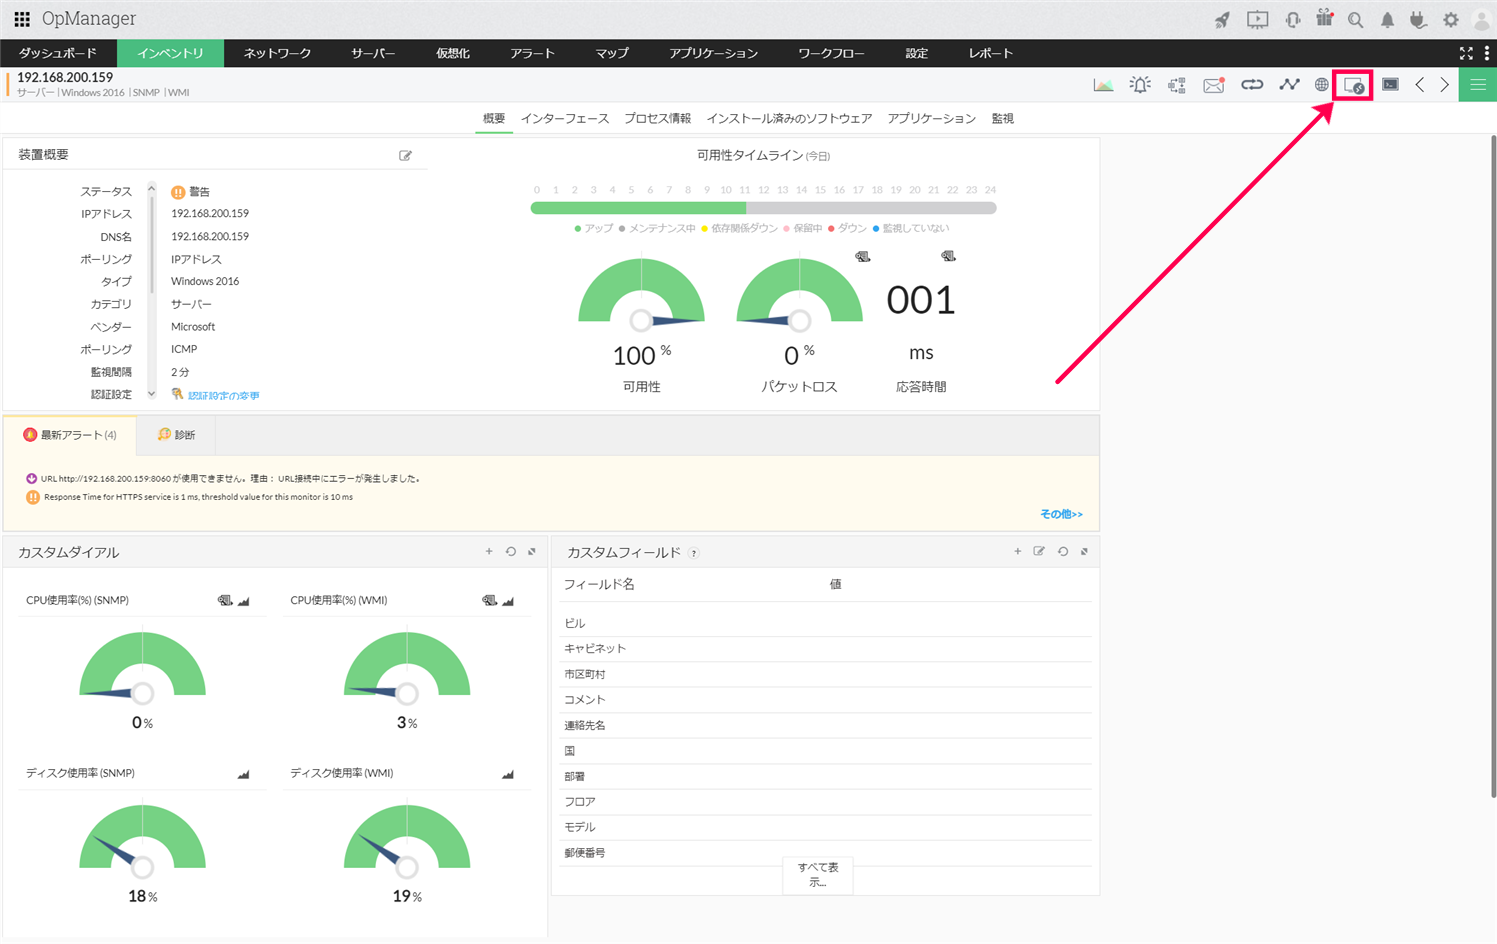
Task: Click the availability timeline bar
Action: (x=763, y=208)
